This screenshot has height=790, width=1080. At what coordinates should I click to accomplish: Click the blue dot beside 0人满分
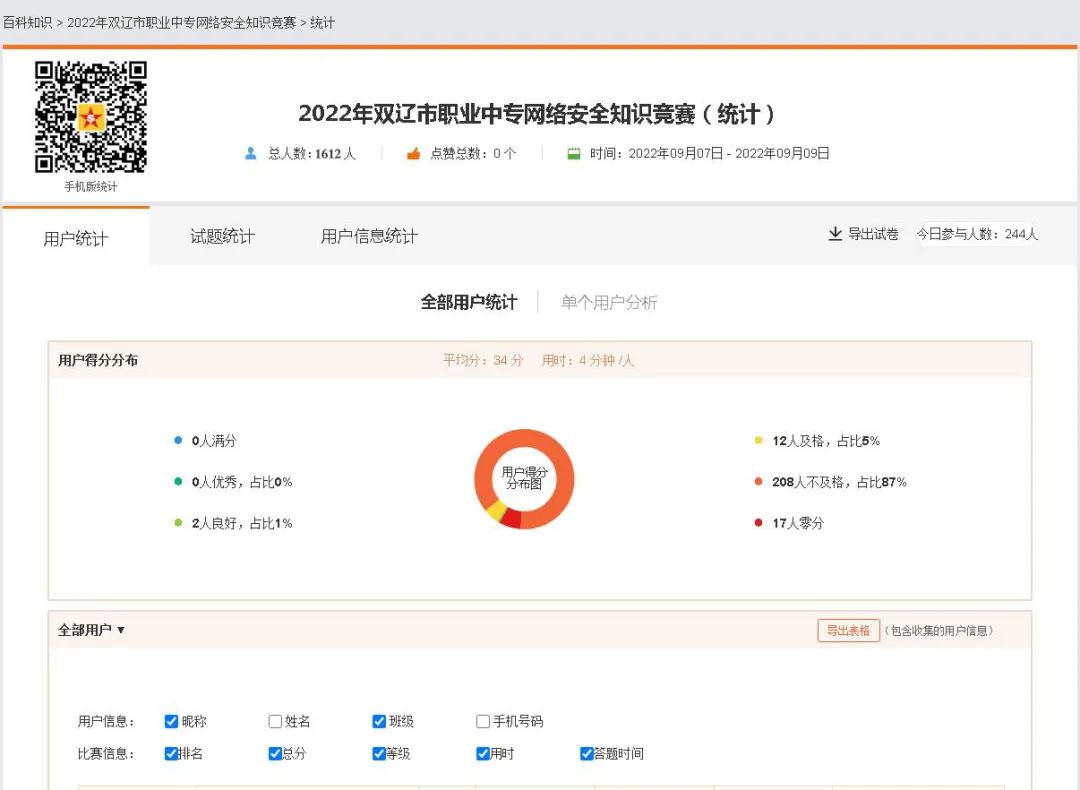point(178,441)
